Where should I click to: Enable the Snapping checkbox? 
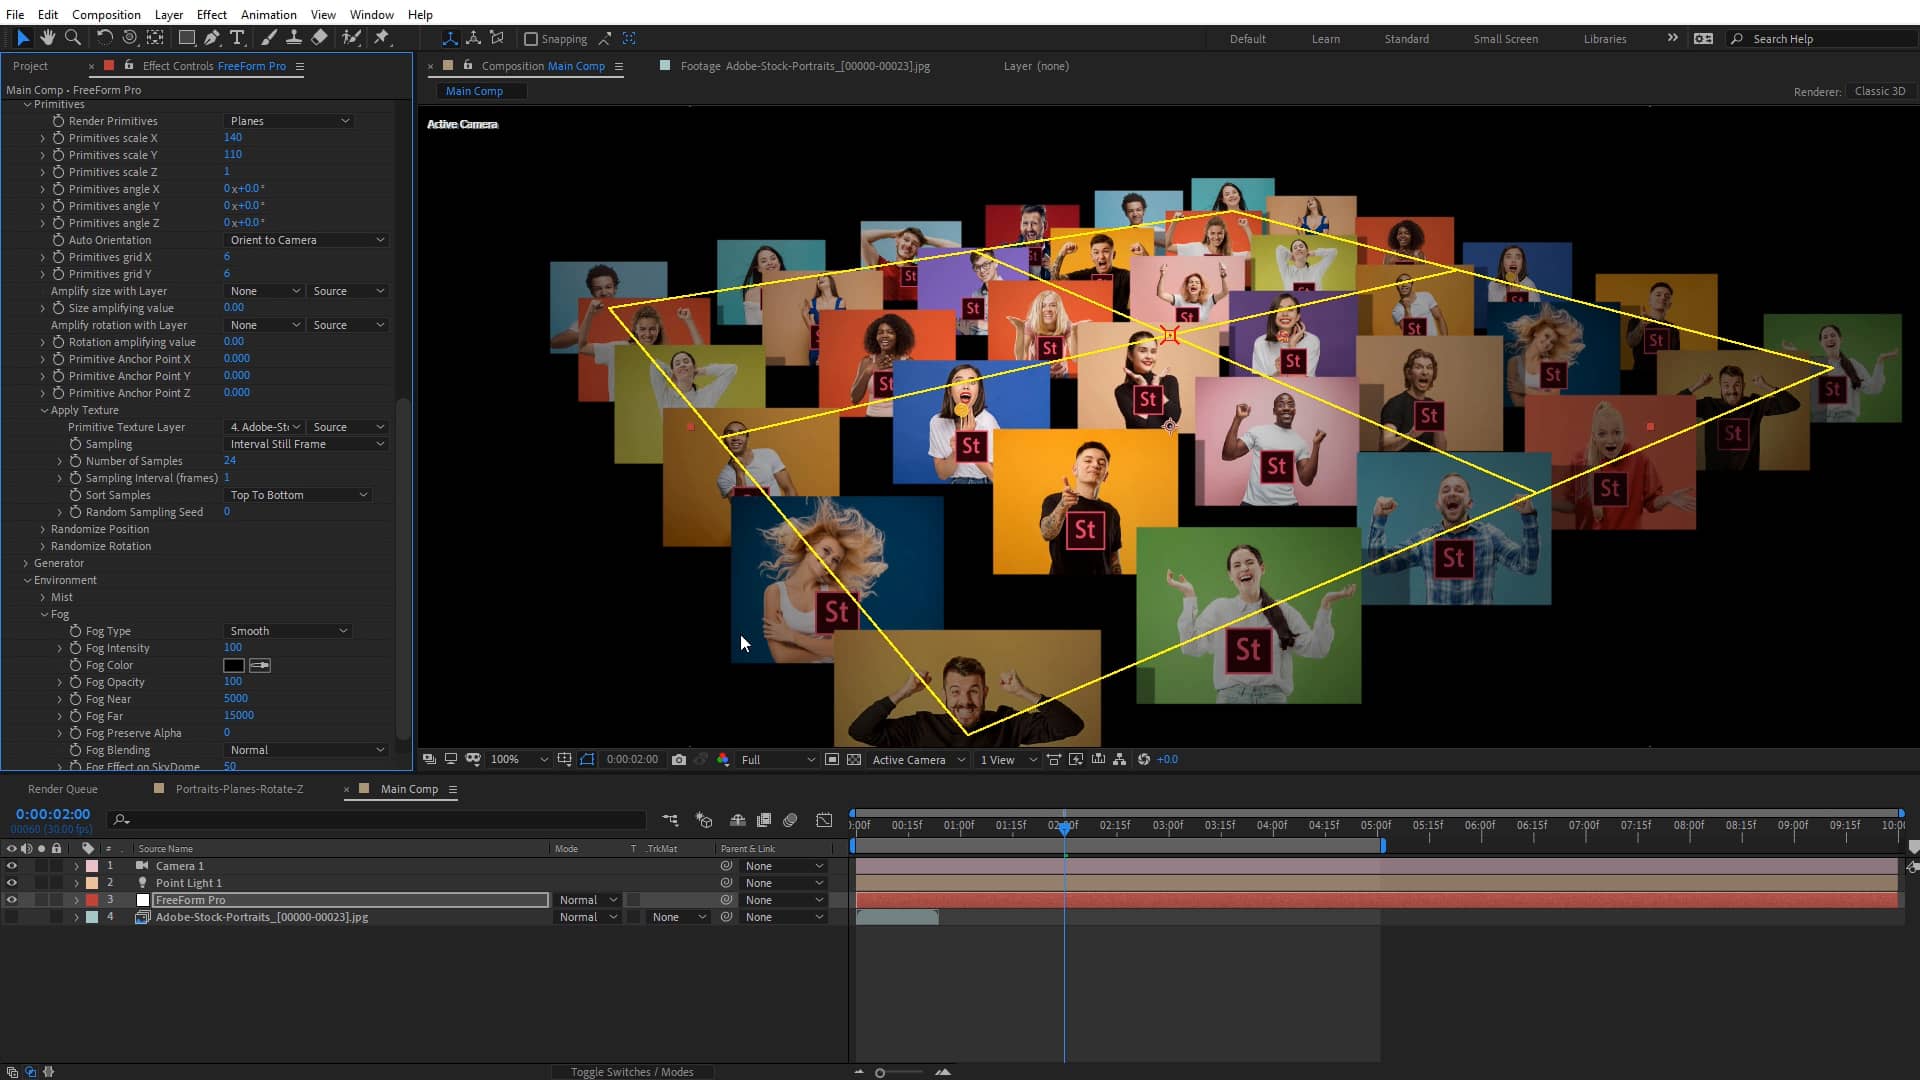tap(531, 39)
